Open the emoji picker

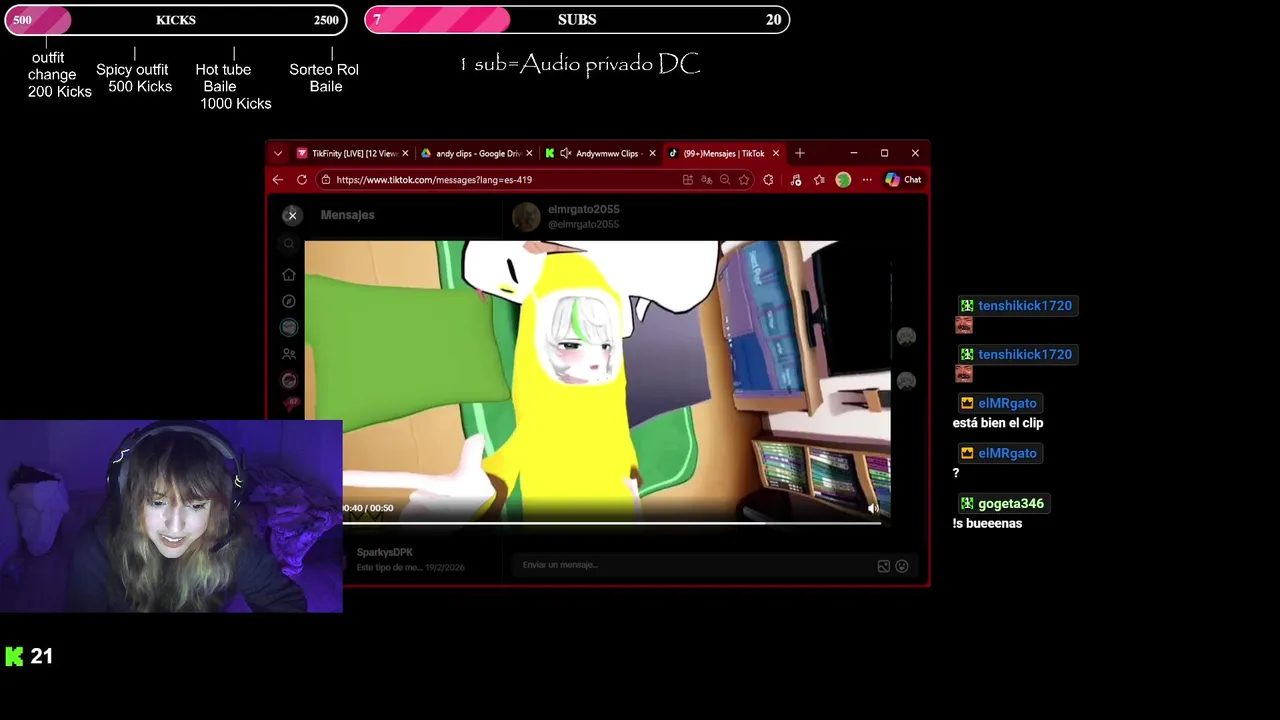point(902,566)
